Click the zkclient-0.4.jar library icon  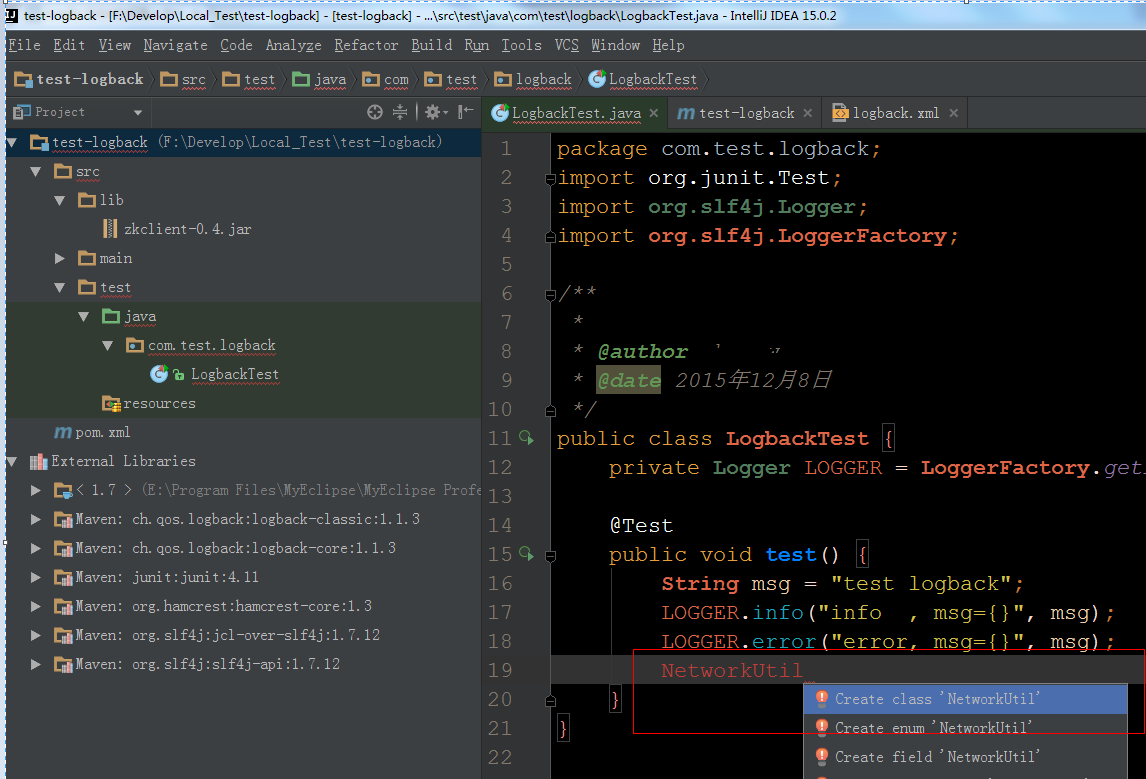pyautogui.click(x=110, y=227)
